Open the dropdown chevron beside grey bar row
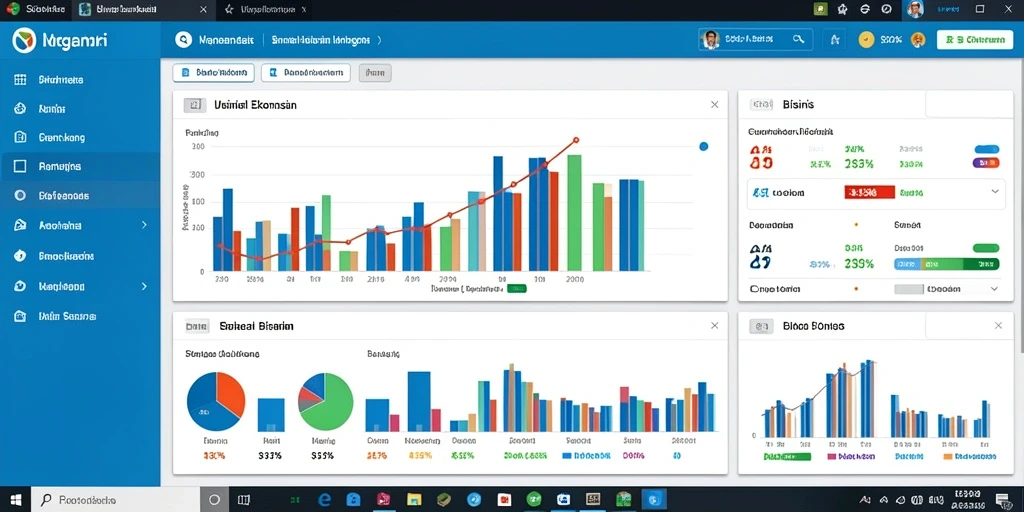Image resolution: width=1024 pixels, height=512 pixels. point(995,289)
